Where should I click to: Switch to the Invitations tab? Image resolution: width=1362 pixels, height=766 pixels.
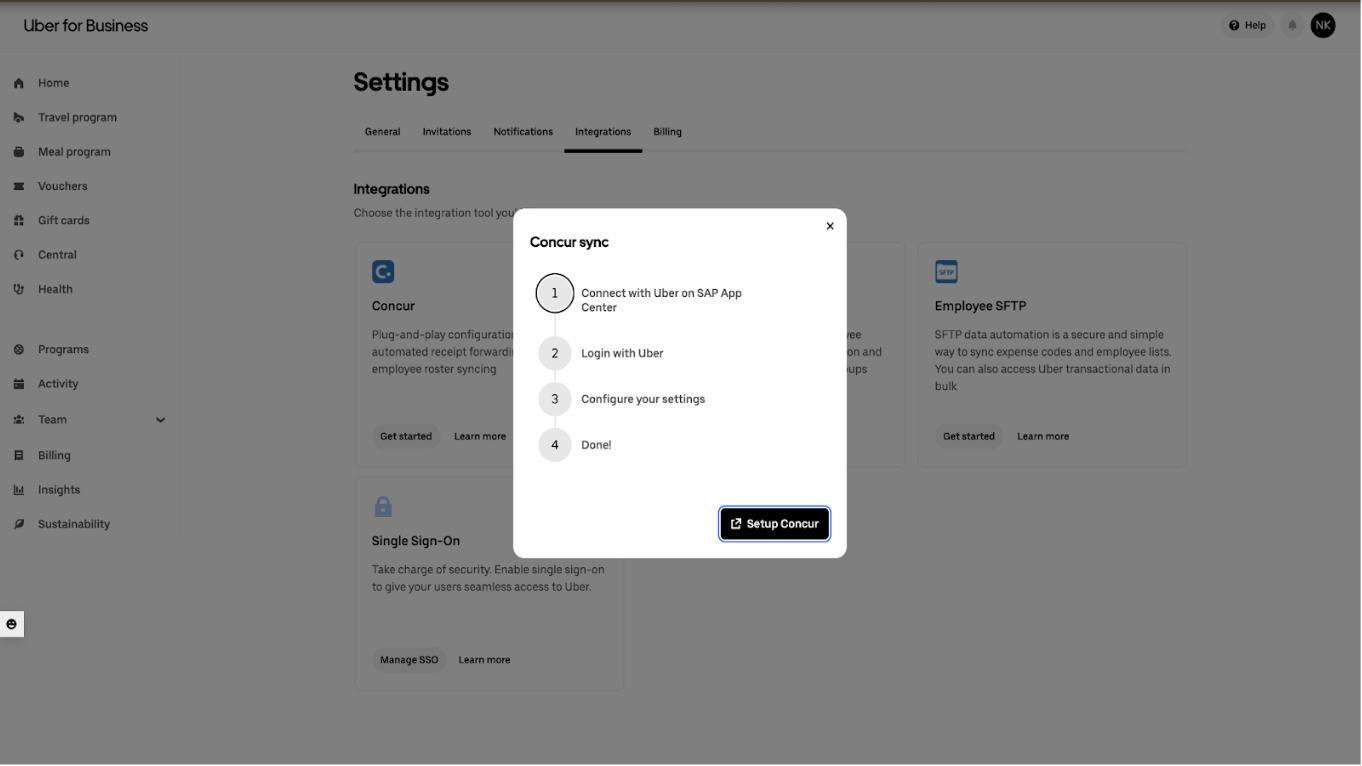tap(446, 131)
